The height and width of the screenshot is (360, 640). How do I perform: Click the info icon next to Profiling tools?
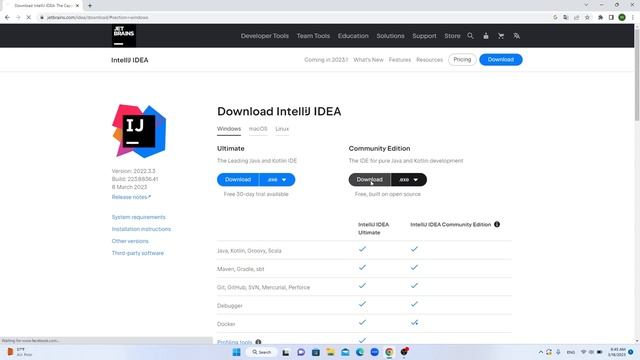[258, 342]
